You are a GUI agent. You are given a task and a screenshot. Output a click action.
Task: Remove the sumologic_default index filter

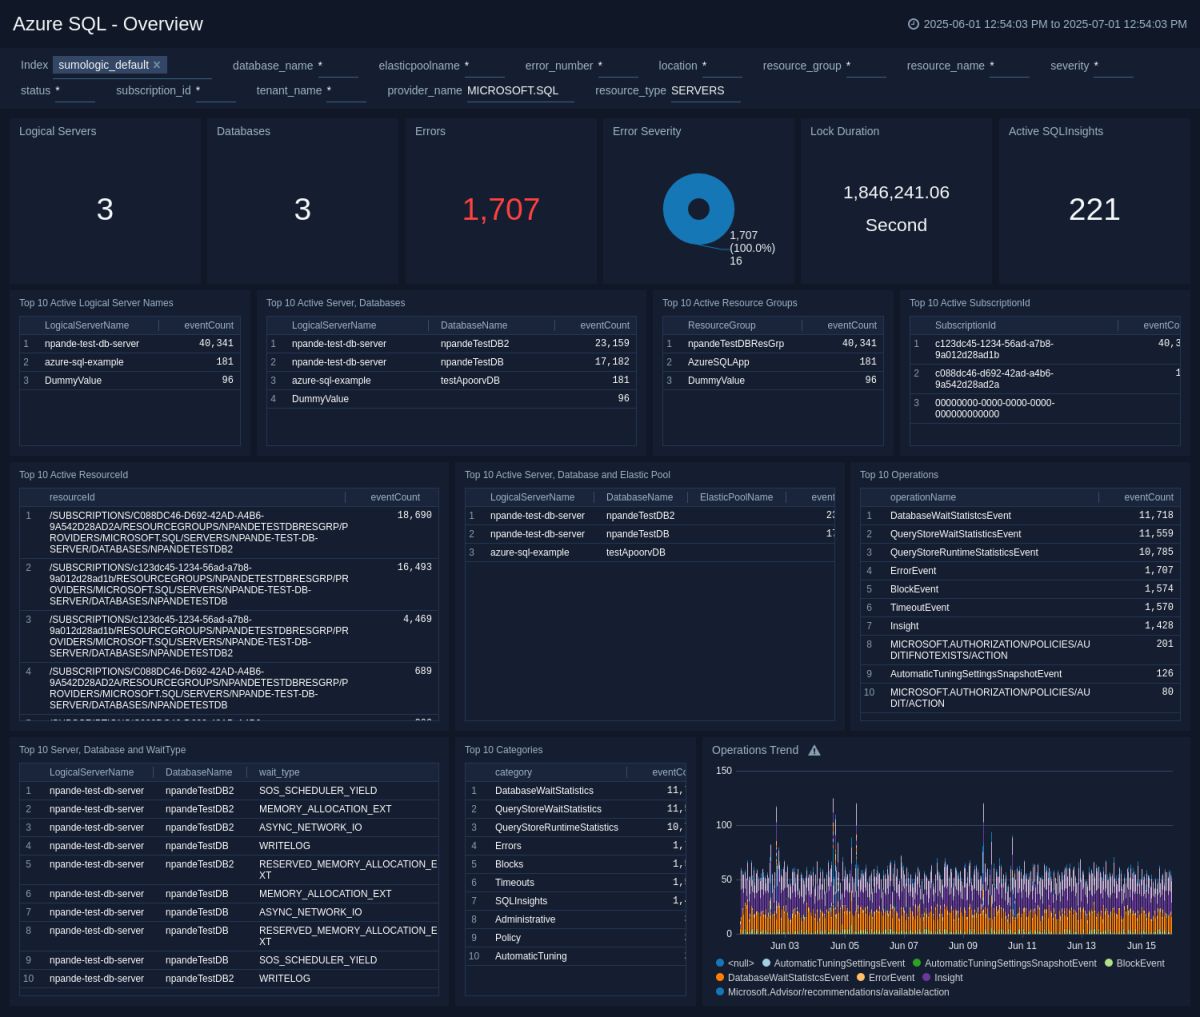pos(156,65)
